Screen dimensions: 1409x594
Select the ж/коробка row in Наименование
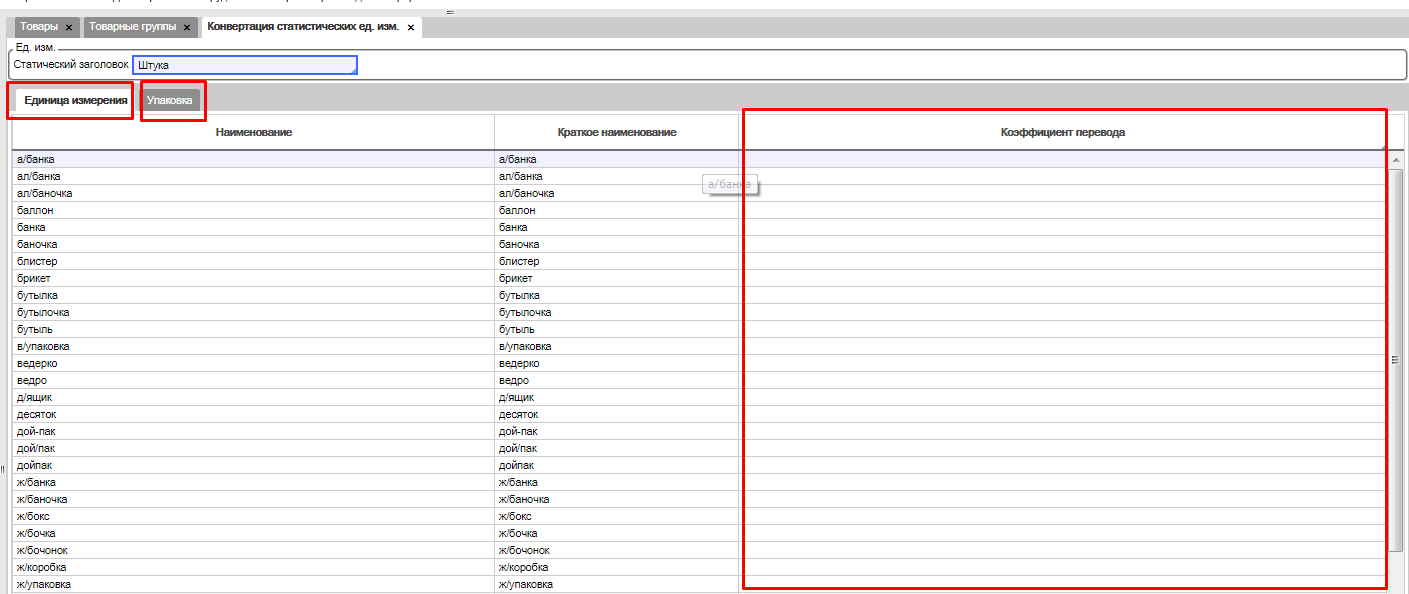tap(42, 568)
